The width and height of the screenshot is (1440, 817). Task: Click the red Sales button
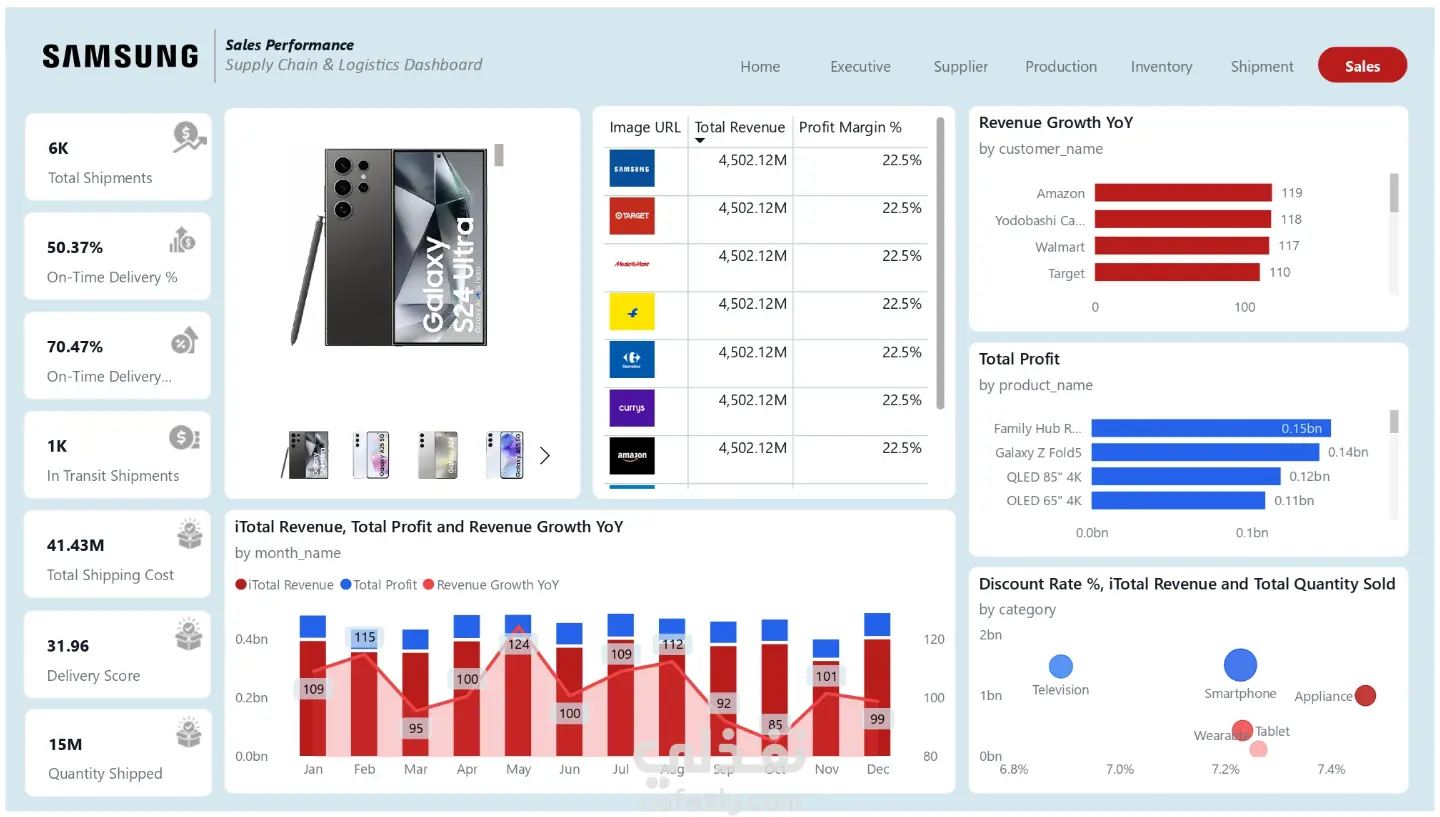tap(1362, 66)
